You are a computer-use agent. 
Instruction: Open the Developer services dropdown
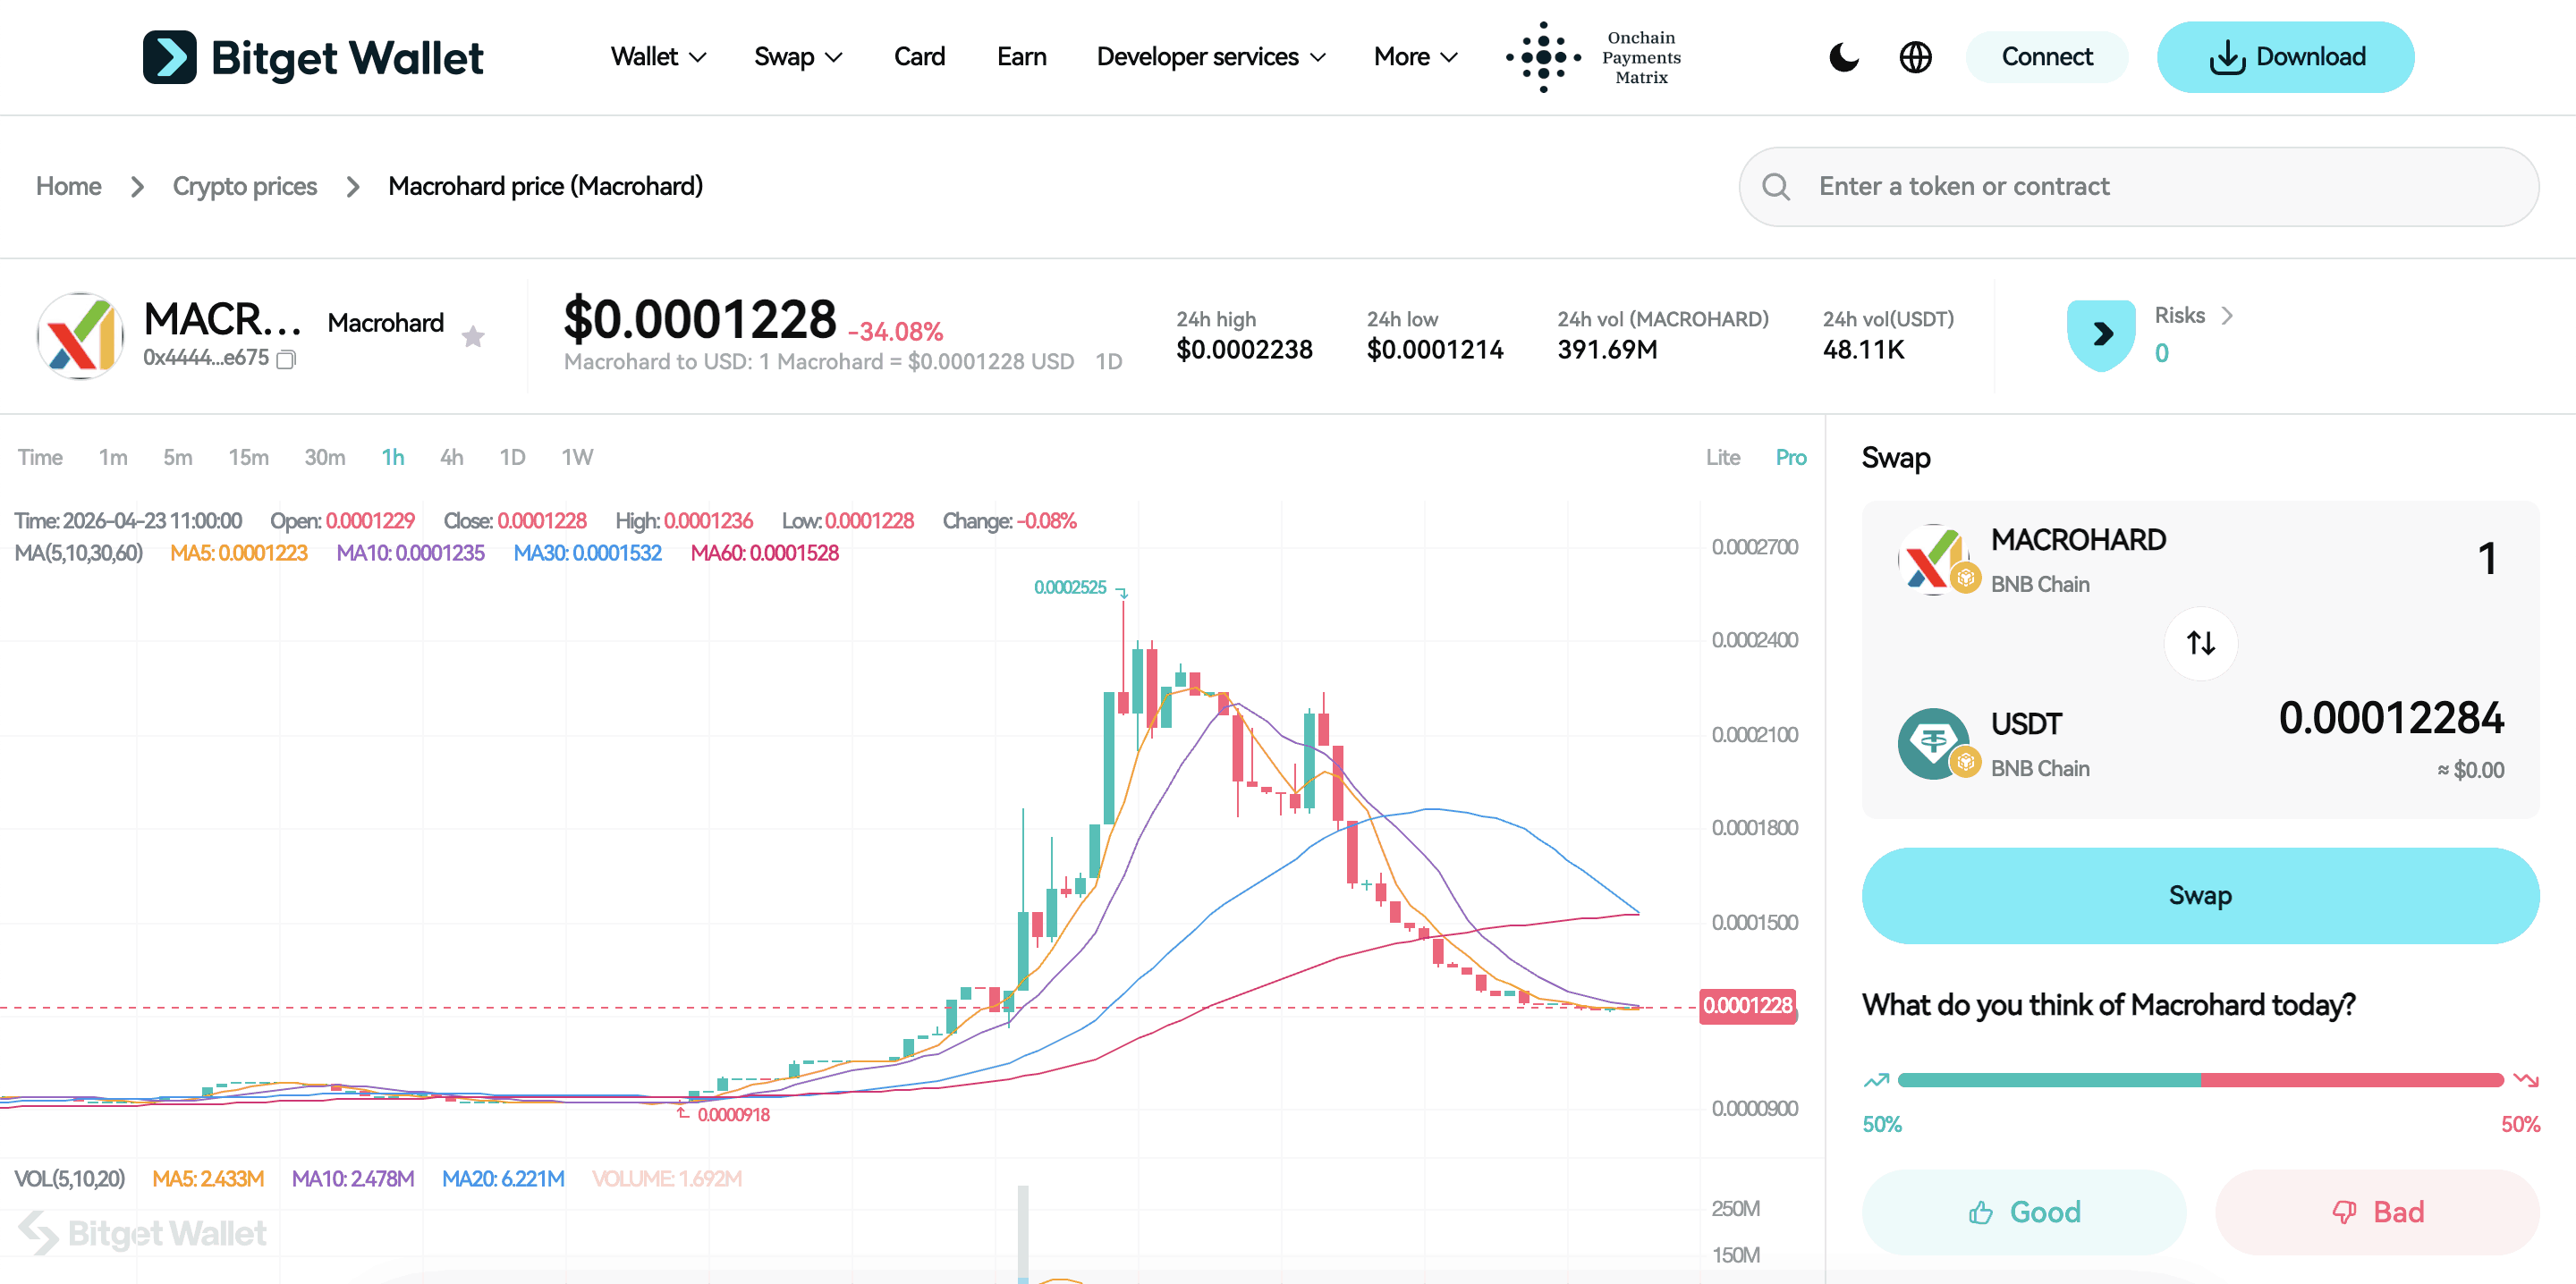1210,57
